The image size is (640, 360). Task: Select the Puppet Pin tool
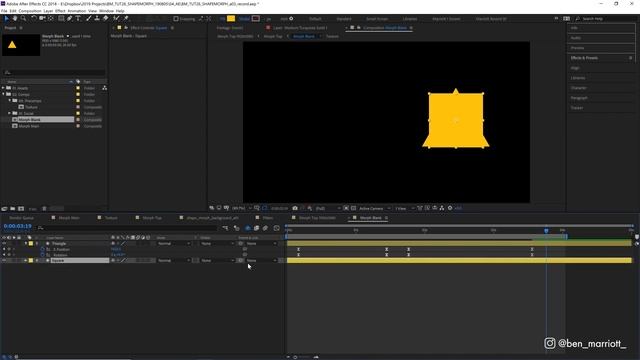[126, 18]
